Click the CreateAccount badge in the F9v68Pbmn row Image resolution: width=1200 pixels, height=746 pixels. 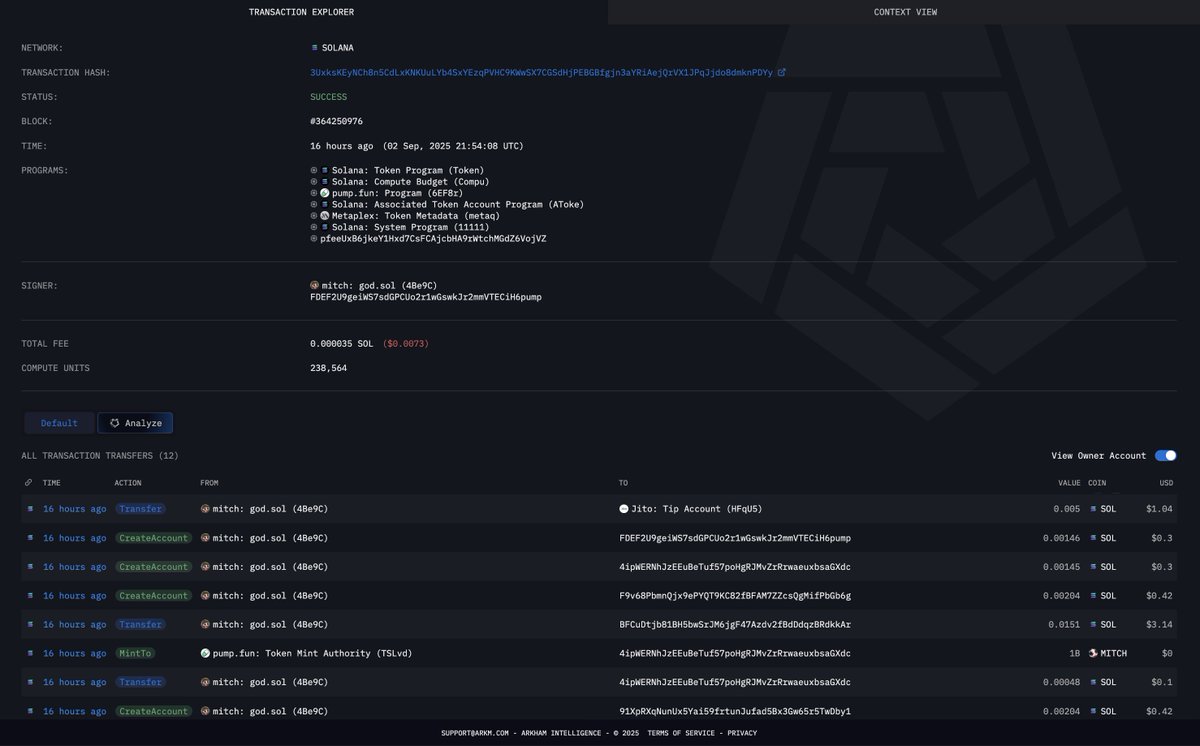tap(153, 596)
